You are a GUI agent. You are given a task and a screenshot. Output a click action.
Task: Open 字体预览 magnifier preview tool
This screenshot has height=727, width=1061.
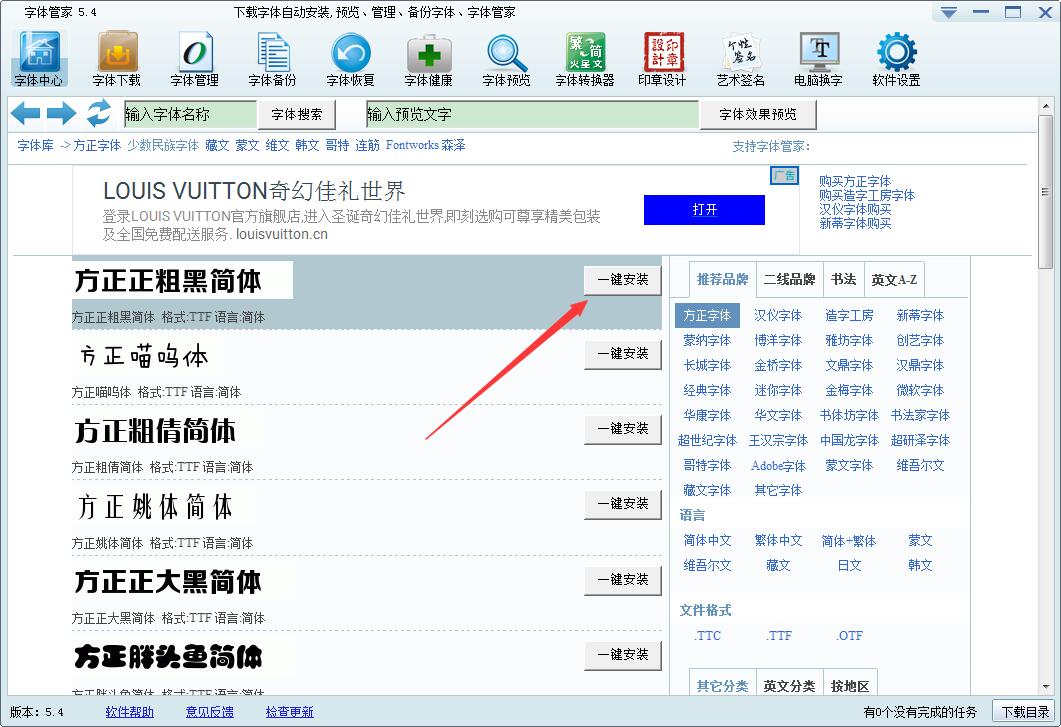click(x=506, y=58)
